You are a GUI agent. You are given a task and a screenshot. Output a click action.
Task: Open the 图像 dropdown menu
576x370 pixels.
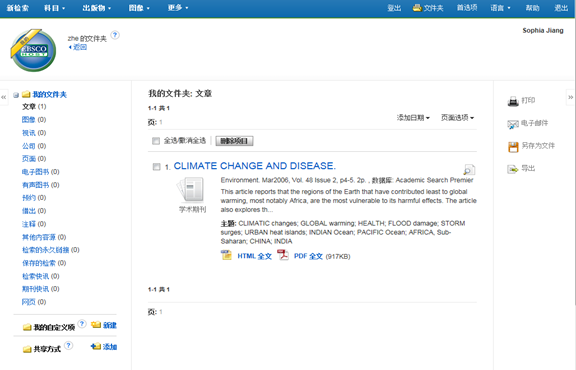139,8
